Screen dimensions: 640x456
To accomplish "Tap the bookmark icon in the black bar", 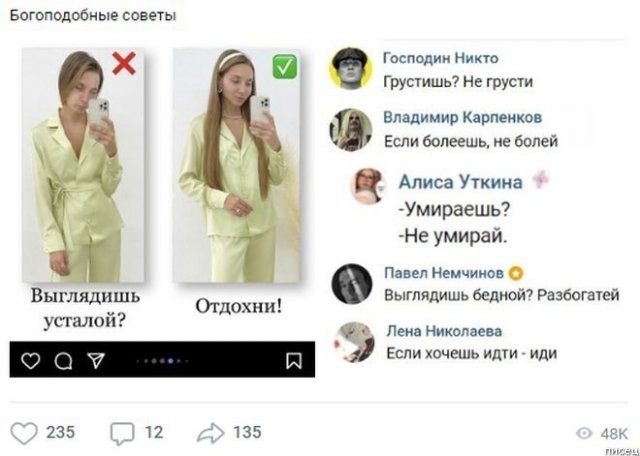I will 294,360.
